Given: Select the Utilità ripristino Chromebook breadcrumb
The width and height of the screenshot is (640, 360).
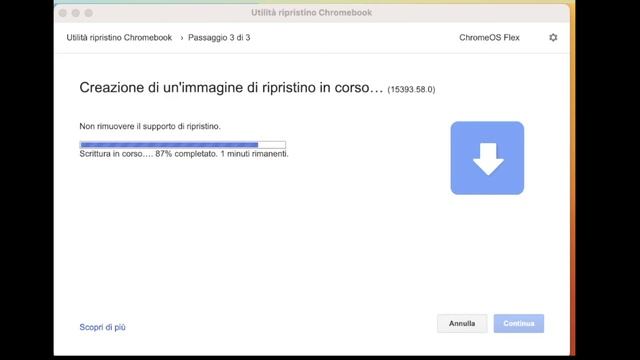Looking at the screenshot, I should click(119, 38).
